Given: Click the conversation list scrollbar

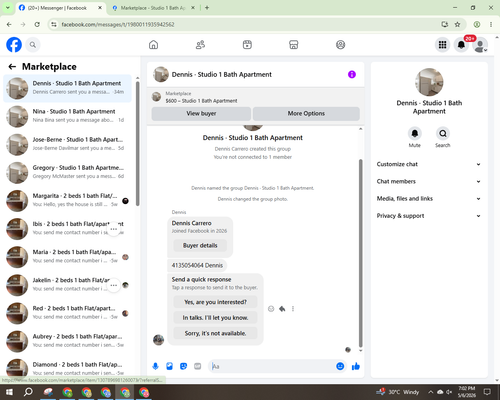Looking at the screenshot, I should coord(137,143).
